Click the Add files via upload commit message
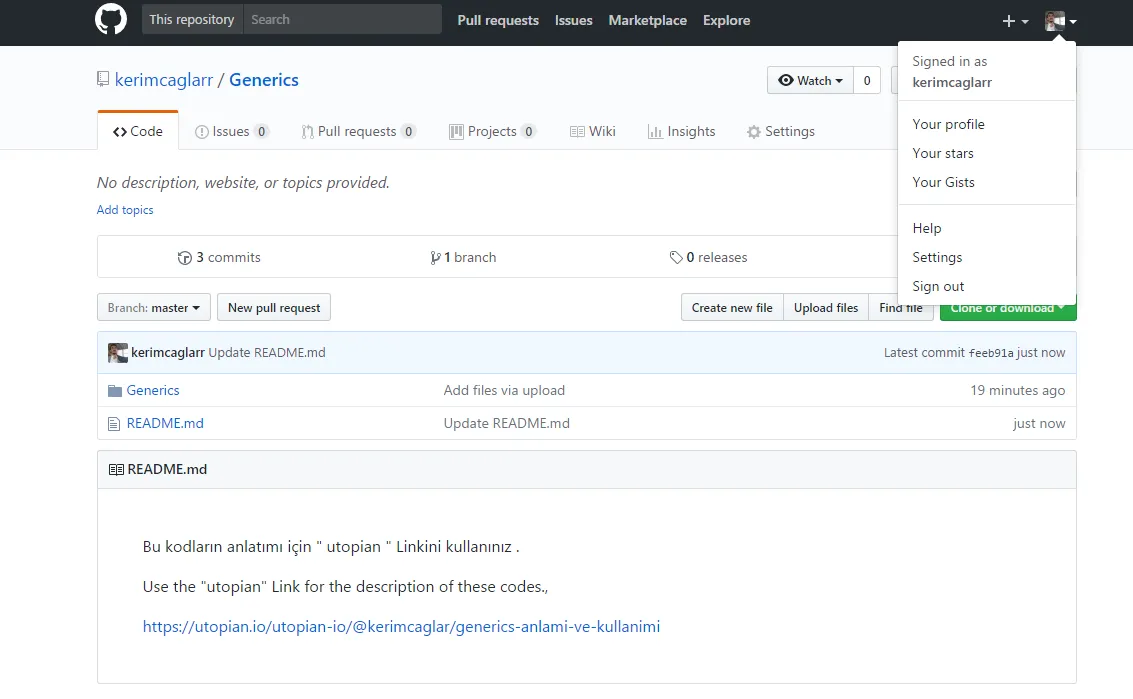 pos(504,390)
